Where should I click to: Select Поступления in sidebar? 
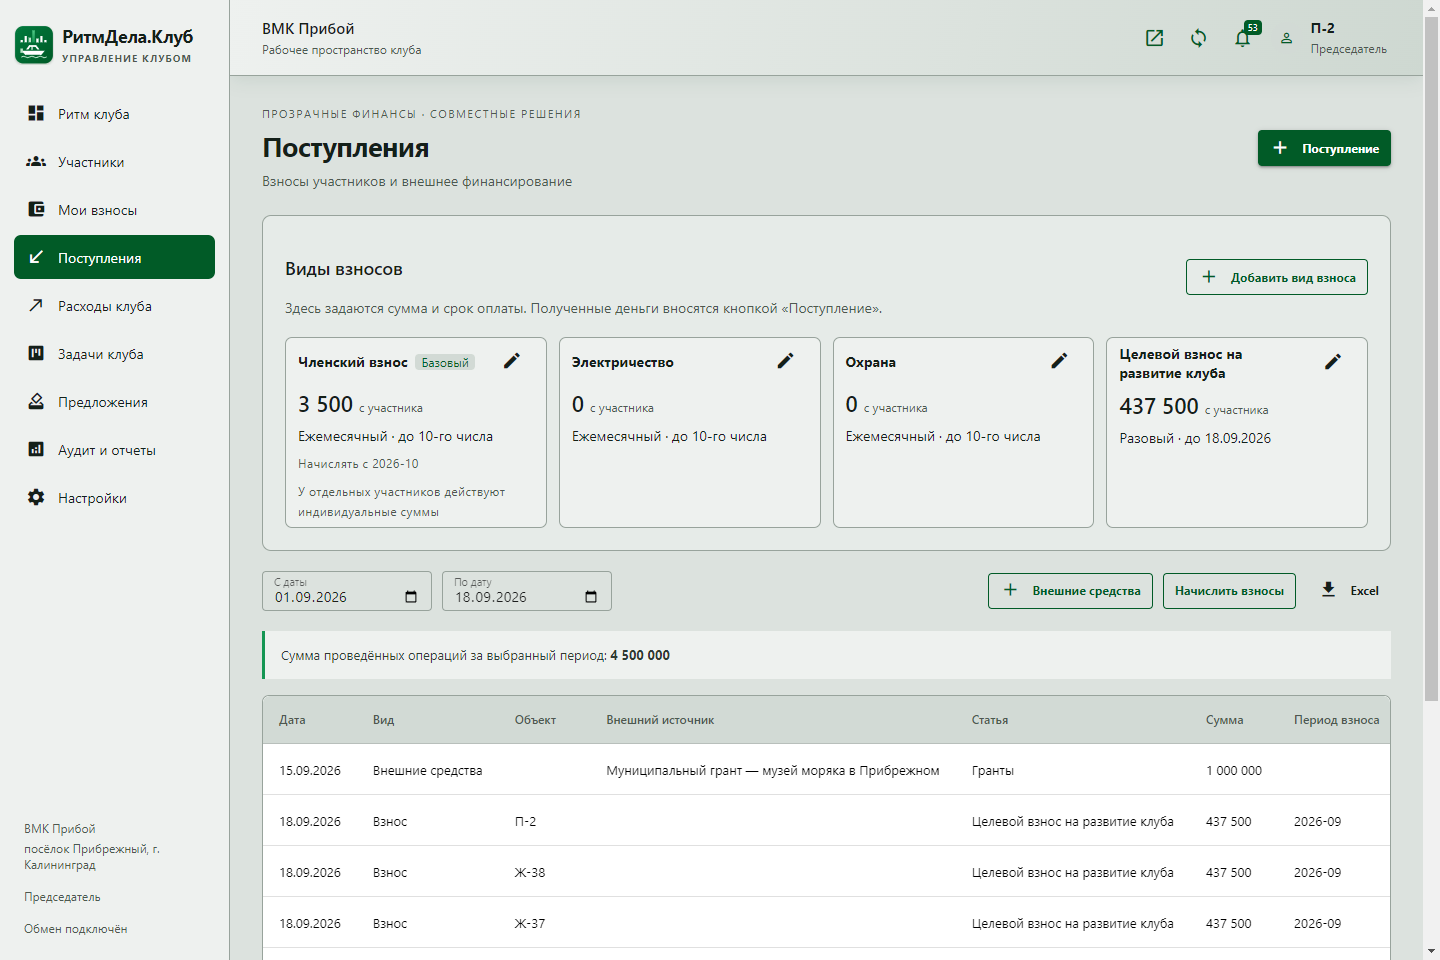pyautogui.click(x=114, y=257)
